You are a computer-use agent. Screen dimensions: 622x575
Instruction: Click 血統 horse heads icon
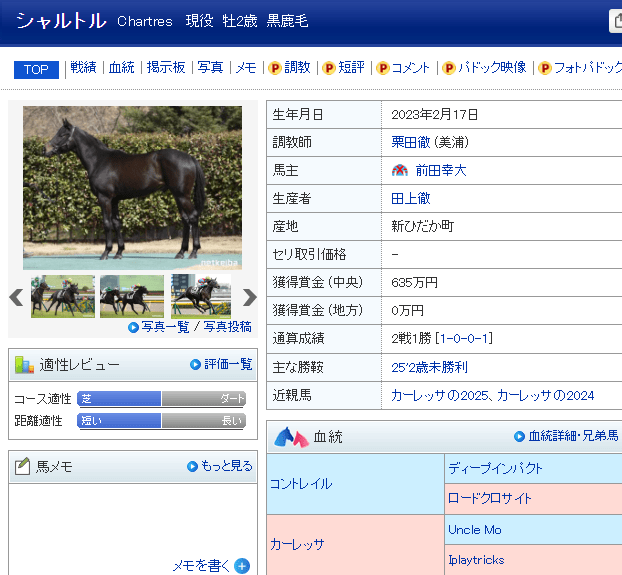point(292,437)
